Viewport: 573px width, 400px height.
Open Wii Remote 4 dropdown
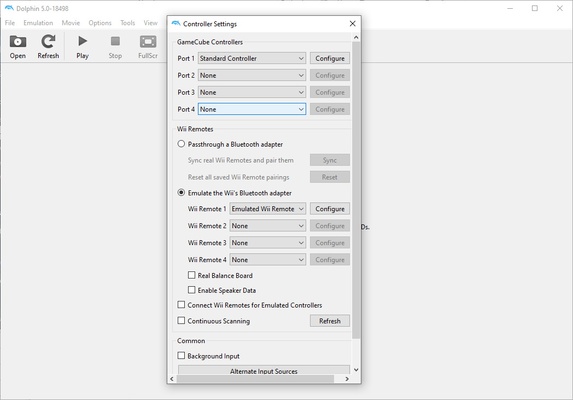pyautogui.click(x=267, y=260)
